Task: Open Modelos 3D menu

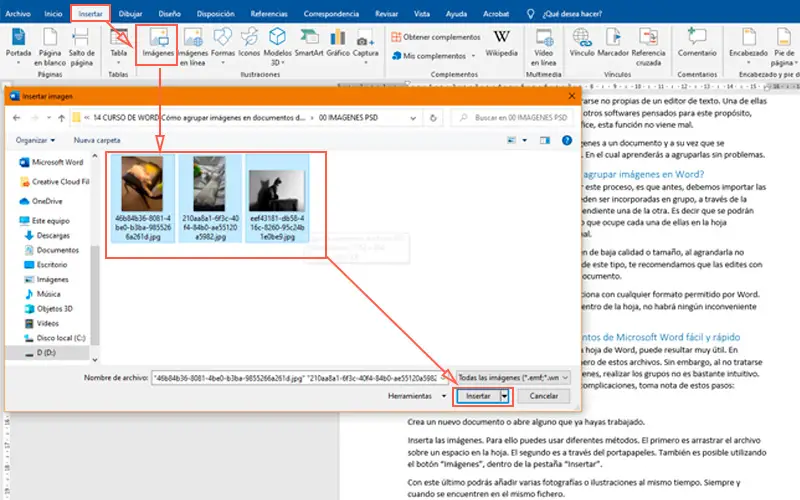Action: [278, 47]
